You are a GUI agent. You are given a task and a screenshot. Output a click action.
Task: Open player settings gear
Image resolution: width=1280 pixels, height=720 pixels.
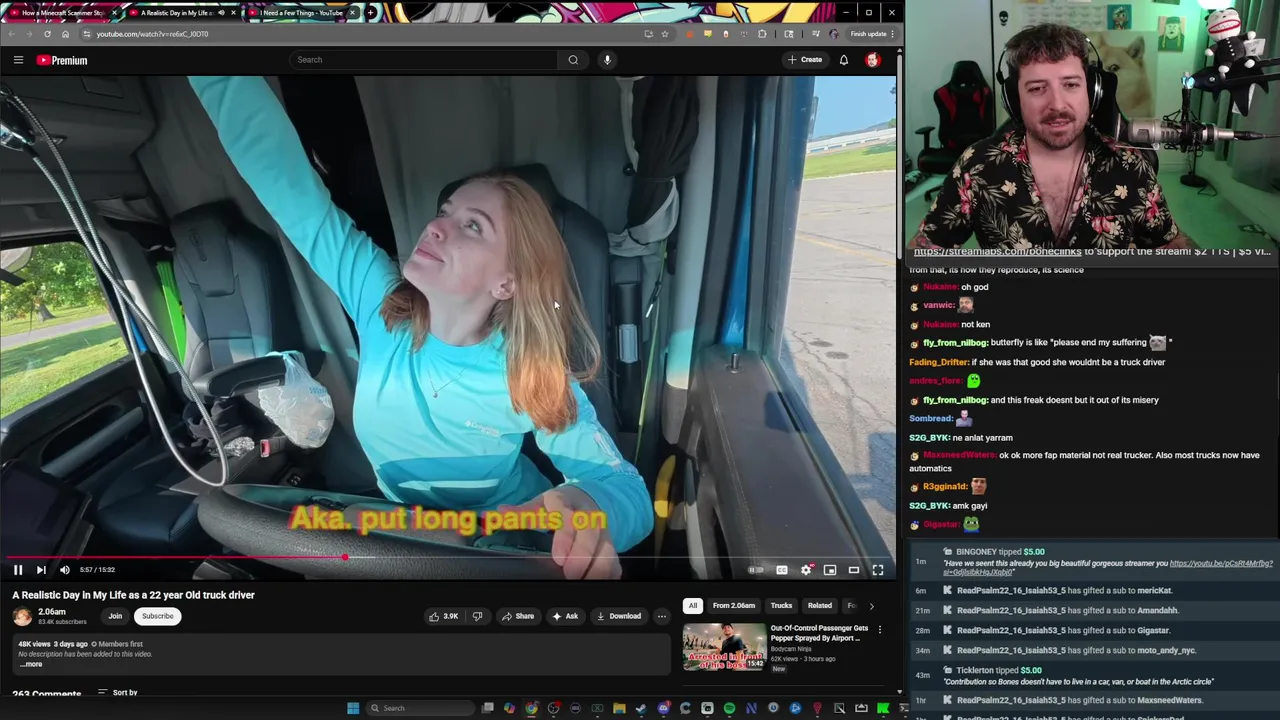click(806, 570)
